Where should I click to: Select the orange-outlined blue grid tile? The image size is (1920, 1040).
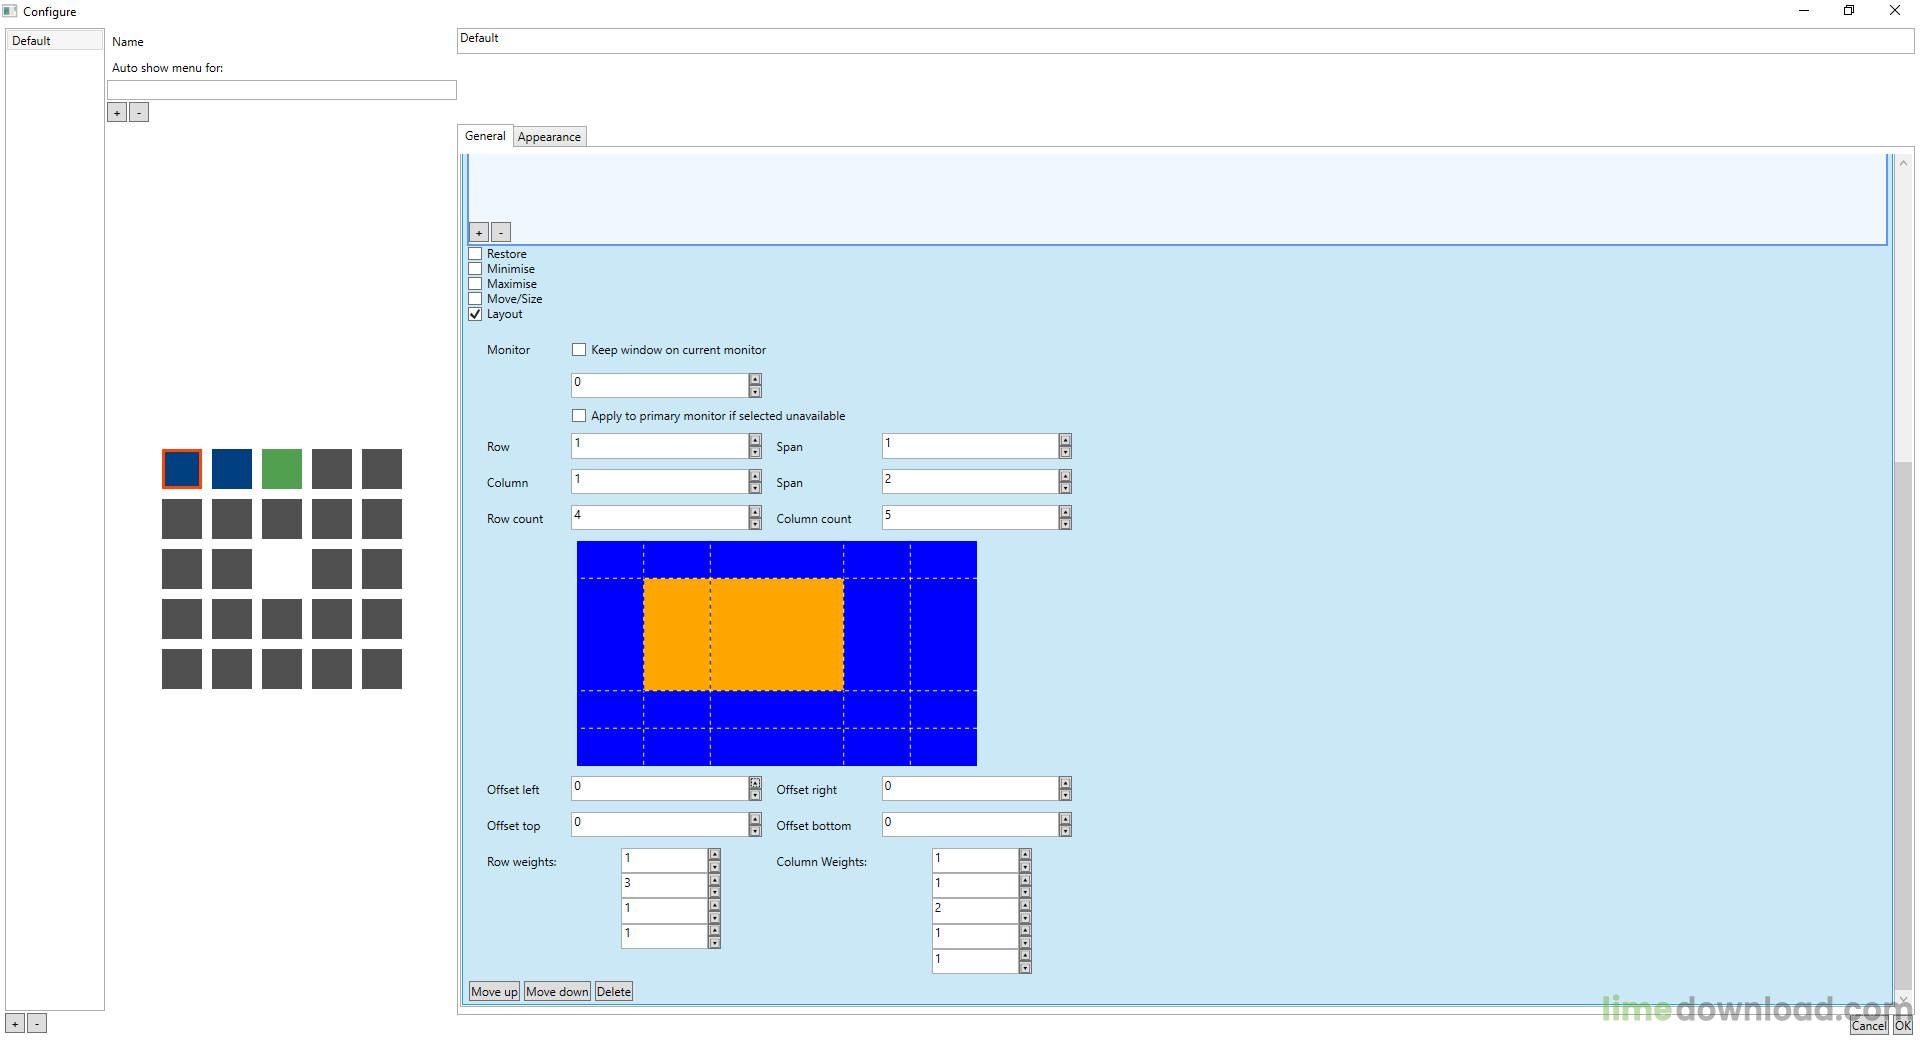coord(181,469)
